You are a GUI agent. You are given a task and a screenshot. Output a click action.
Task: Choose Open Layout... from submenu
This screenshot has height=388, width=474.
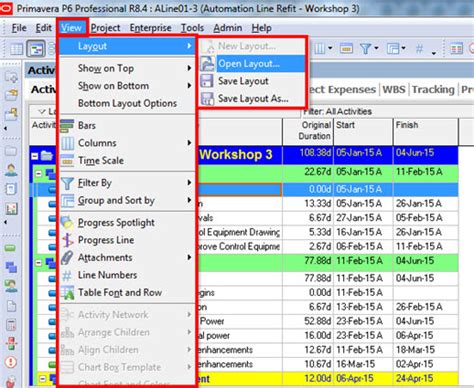point(252,64)
